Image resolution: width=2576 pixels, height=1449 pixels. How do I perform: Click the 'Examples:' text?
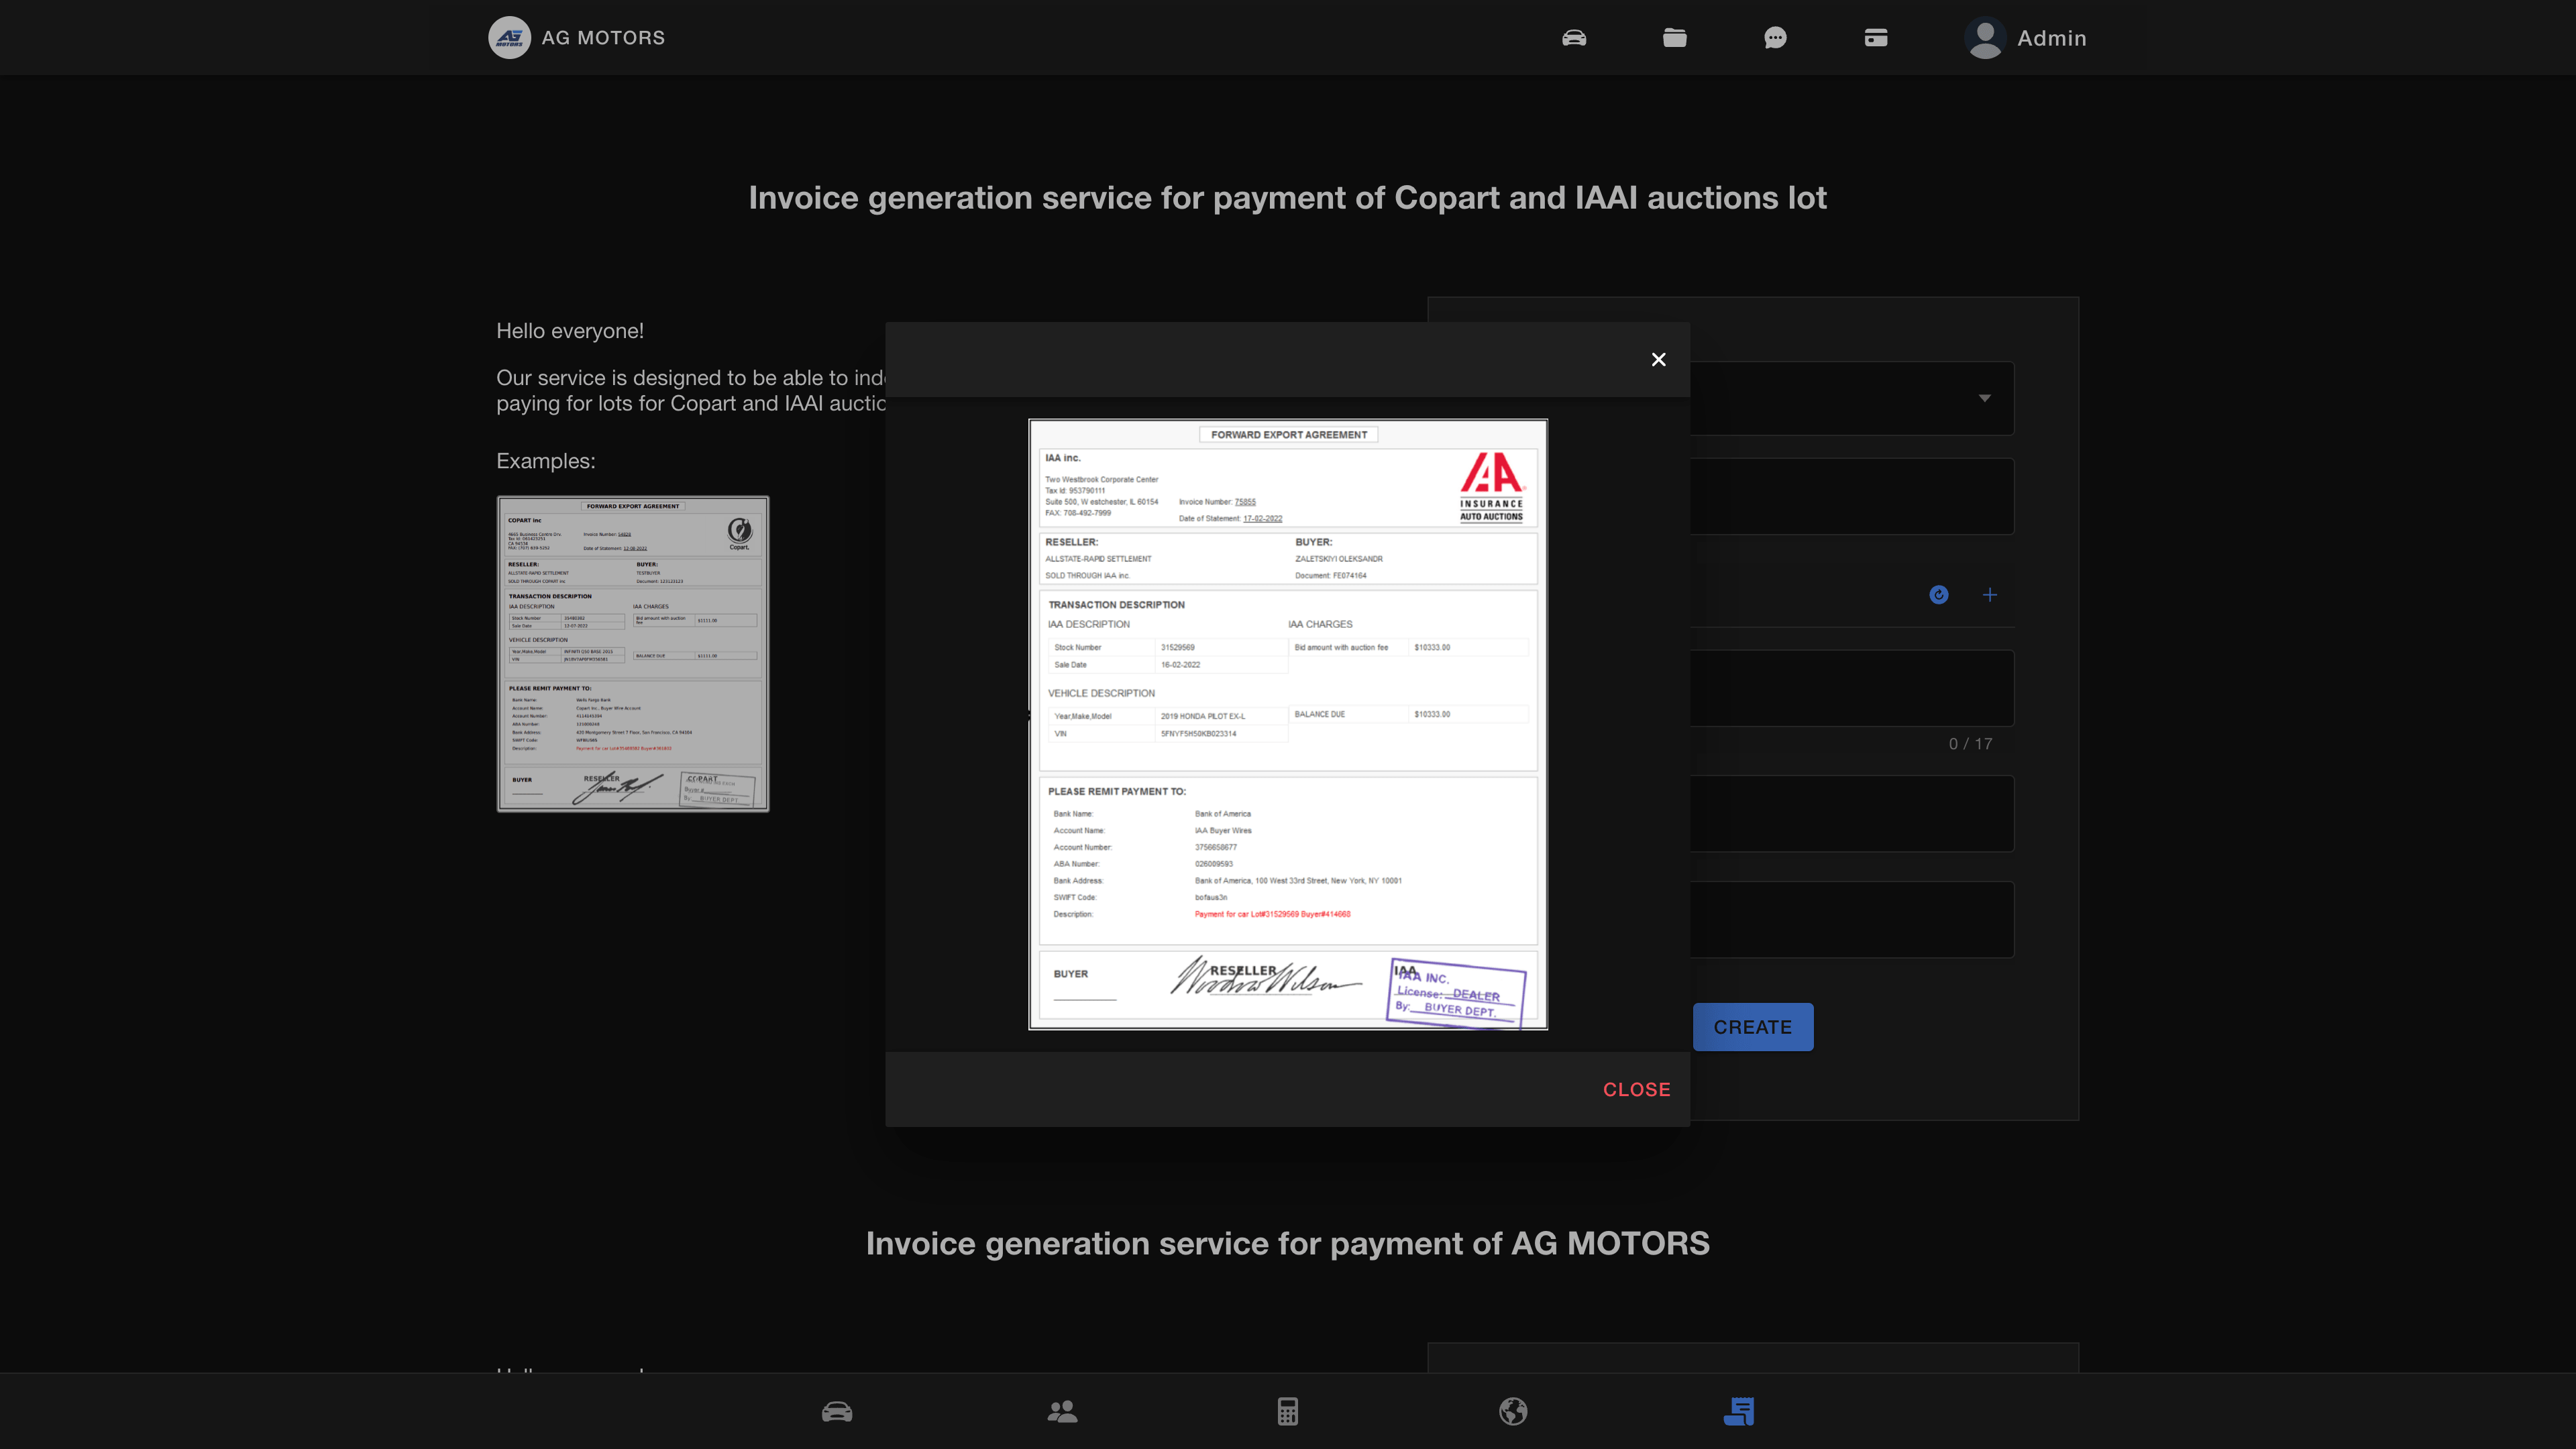(545, 461)
